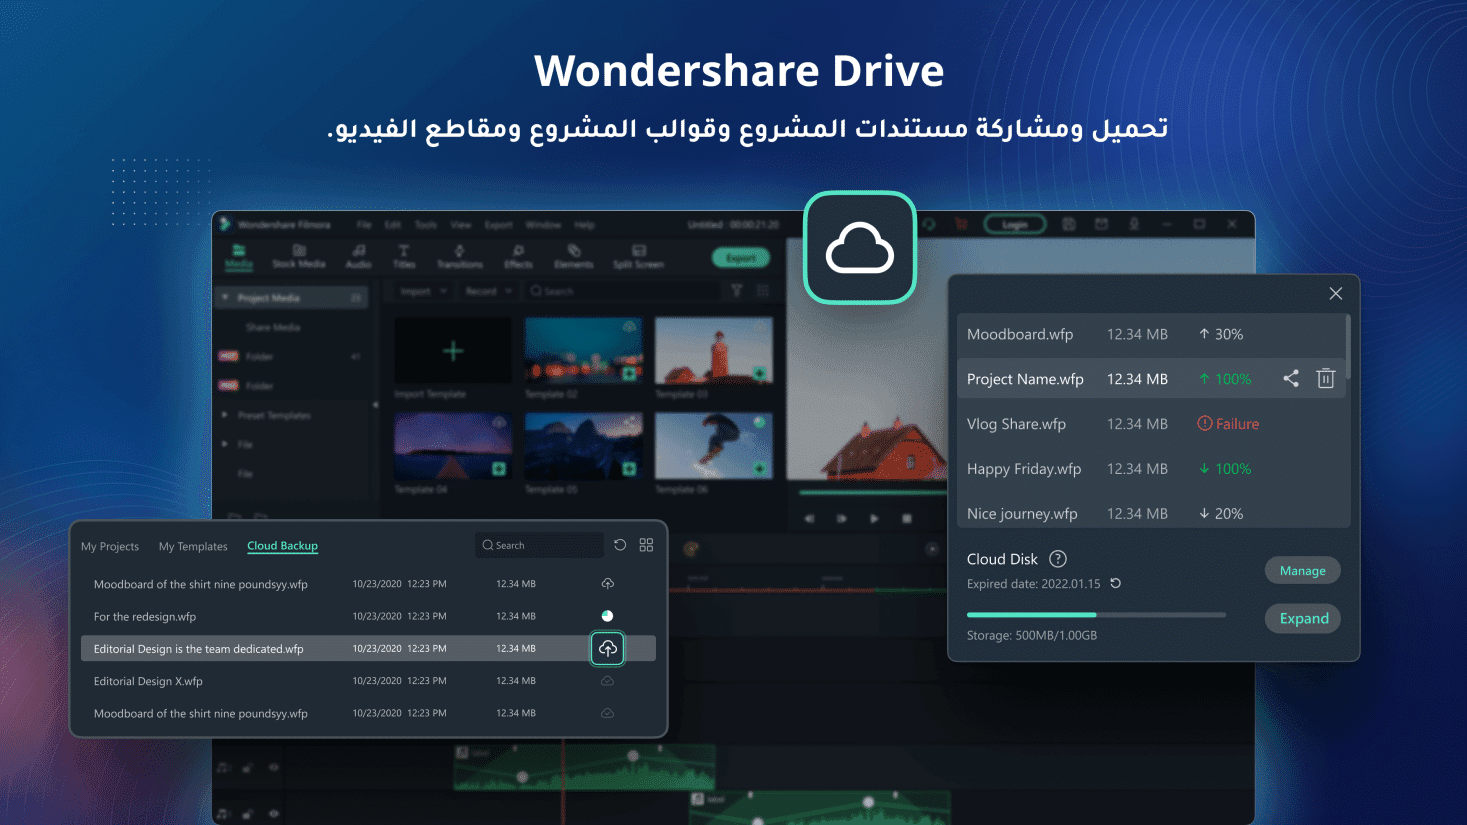This screenshot has height=825, width=1467.
Task: Expand the Preset Templates tree item
Action: (x=225, y=414)
